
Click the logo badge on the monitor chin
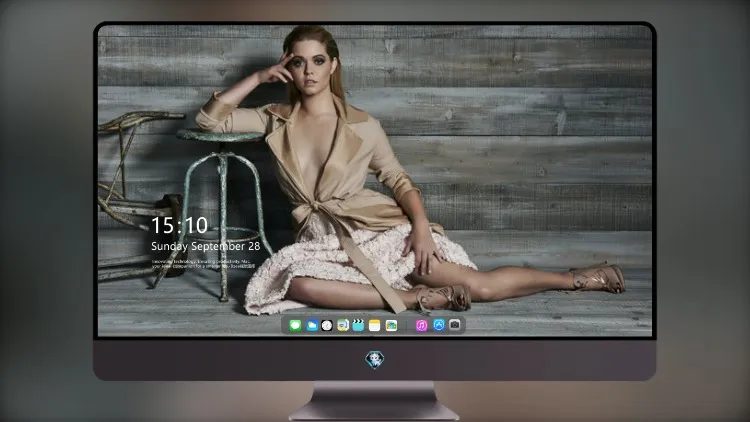[x=375, y=360]
